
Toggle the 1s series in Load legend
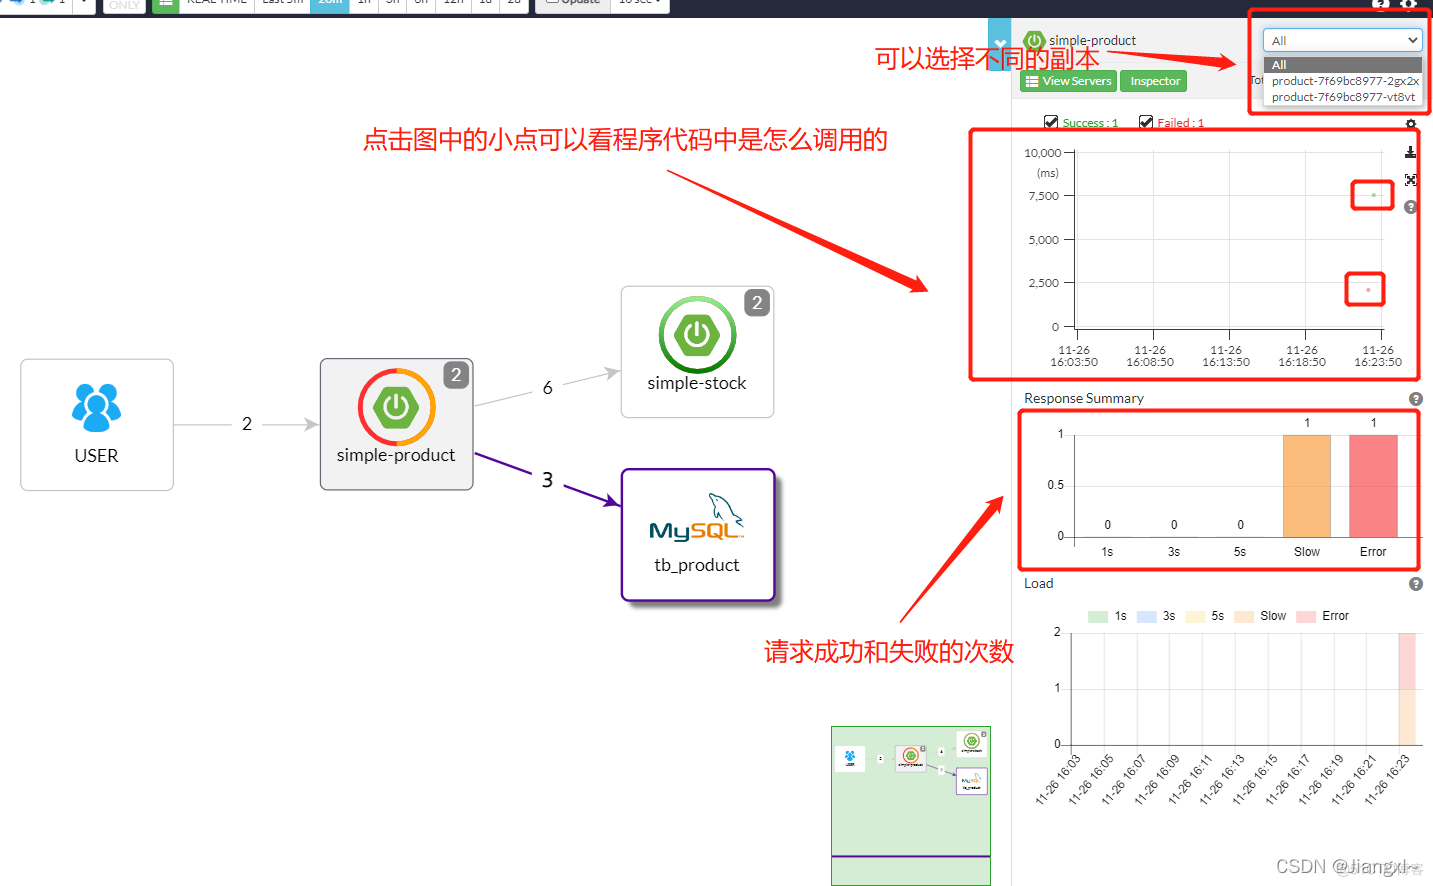[1107, 616]
